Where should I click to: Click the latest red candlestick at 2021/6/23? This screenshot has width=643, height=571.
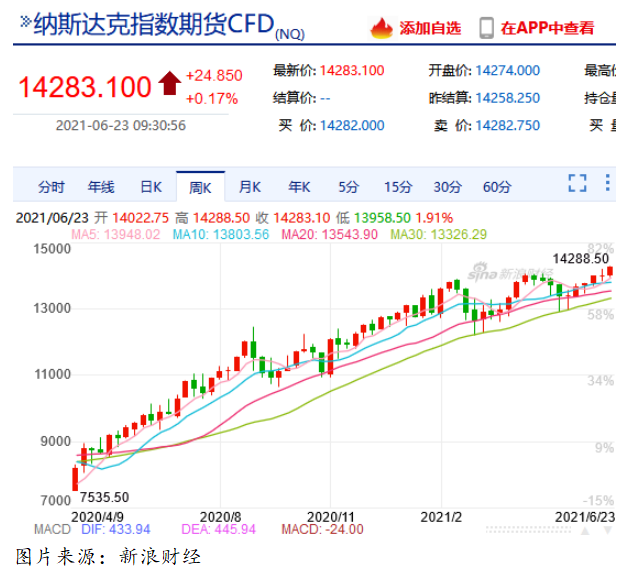point(610,271)
